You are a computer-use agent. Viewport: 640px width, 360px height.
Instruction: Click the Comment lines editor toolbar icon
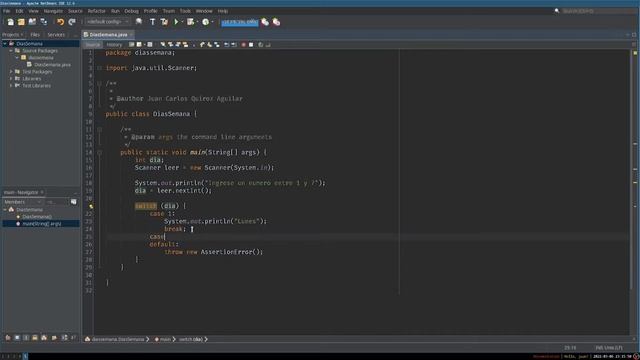(x=260, y=44)
